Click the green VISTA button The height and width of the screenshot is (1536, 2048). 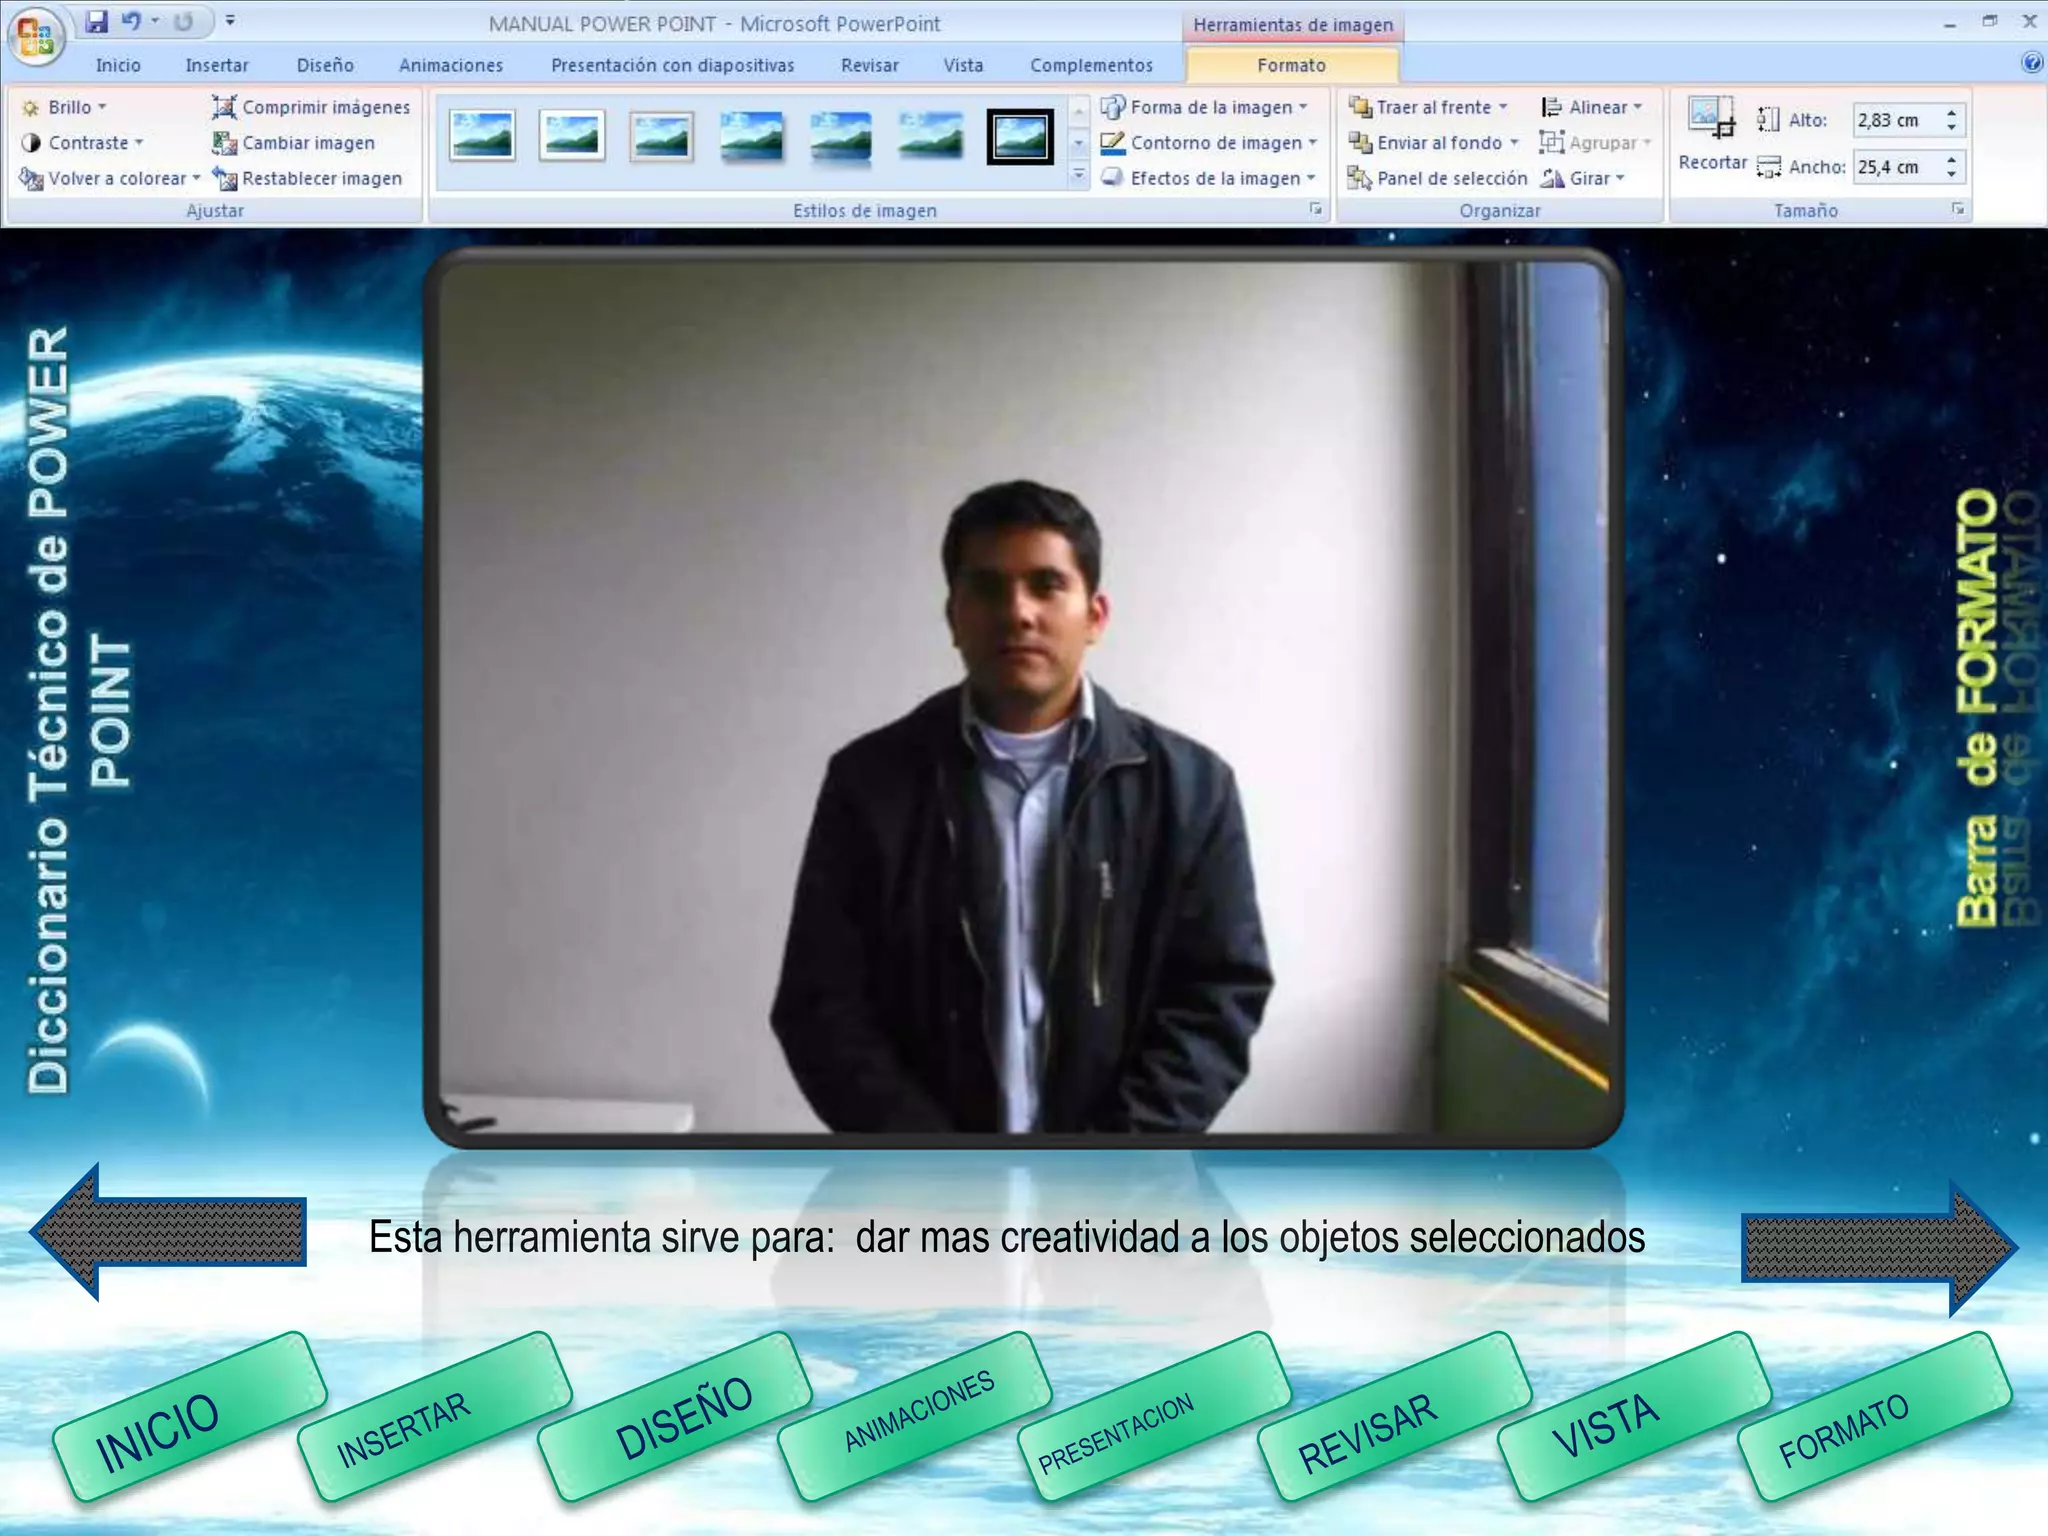(x=1634, y=1416)
